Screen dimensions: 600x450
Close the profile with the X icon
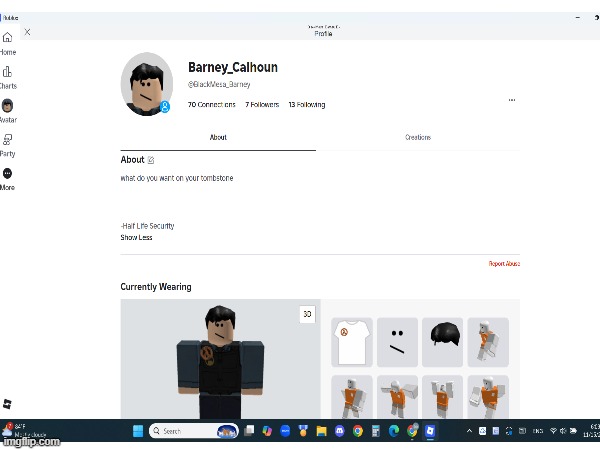(x=27, y=32)
